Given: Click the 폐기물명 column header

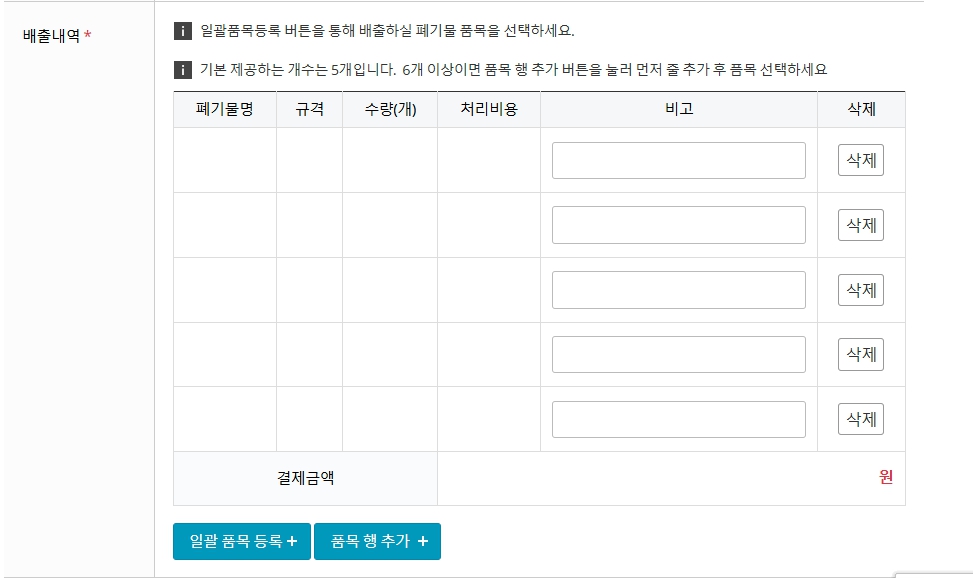Looking at the screenshot, I should 225,109.
